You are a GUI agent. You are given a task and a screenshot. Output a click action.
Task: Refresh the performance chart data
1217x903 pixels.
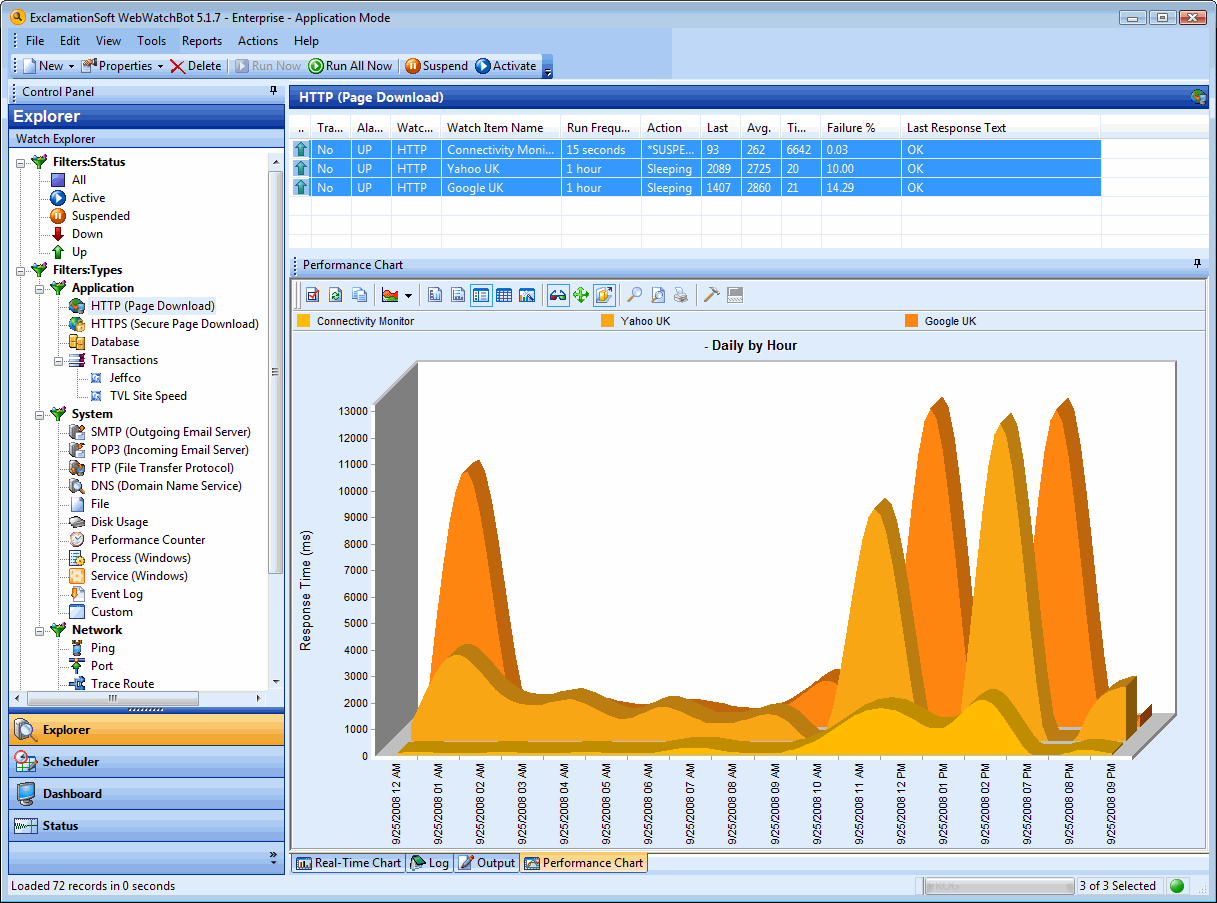pos(335,294)
